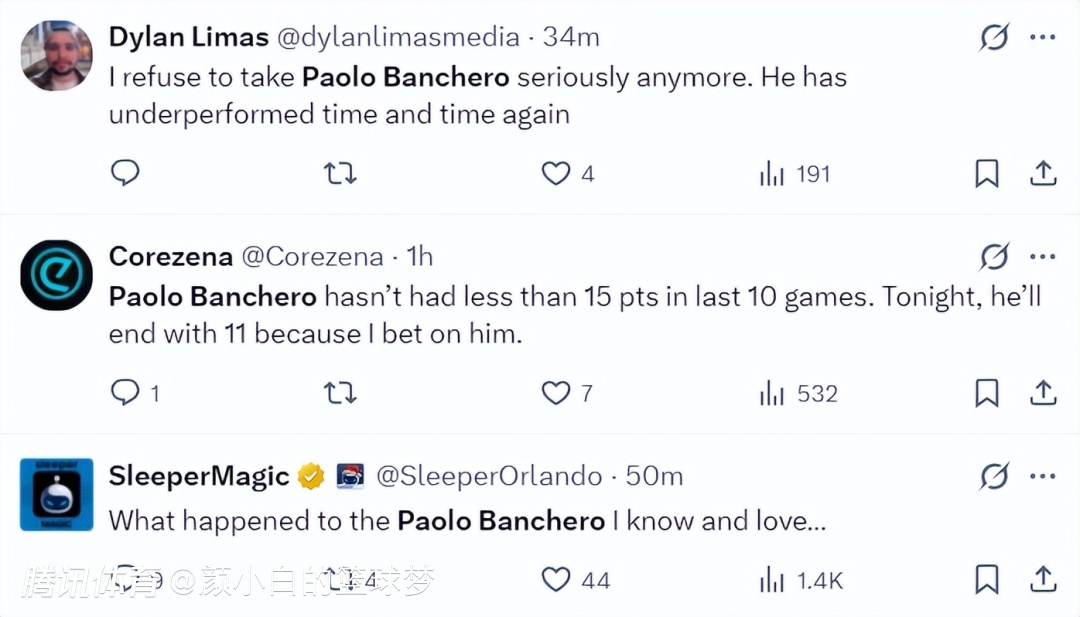1080x617 pixels.
Task: Reply to the Corezena tweet
Action: (125, 393)
